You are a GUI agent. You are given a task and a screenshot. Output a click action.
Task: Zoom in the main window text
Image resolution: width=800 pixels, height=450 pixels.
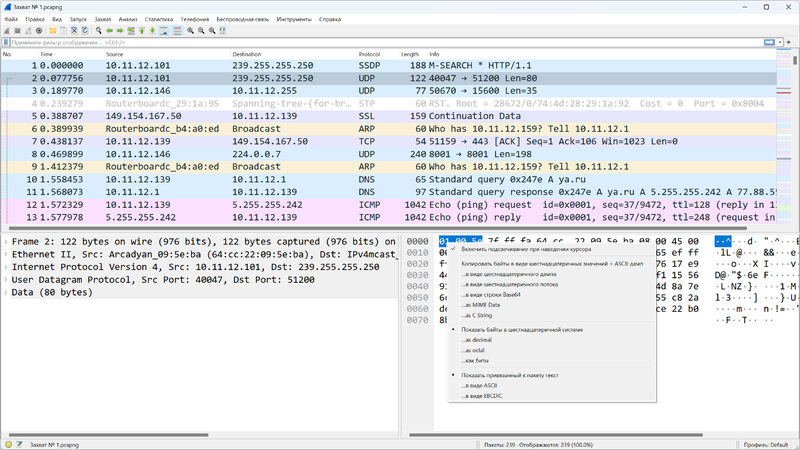(190, 31)
